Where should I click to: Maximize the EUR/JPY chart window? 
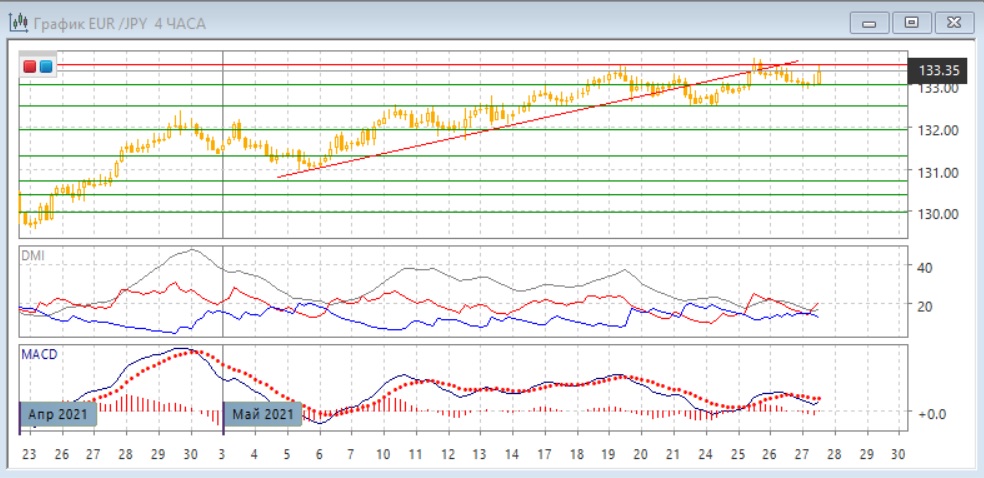[910, 23]
